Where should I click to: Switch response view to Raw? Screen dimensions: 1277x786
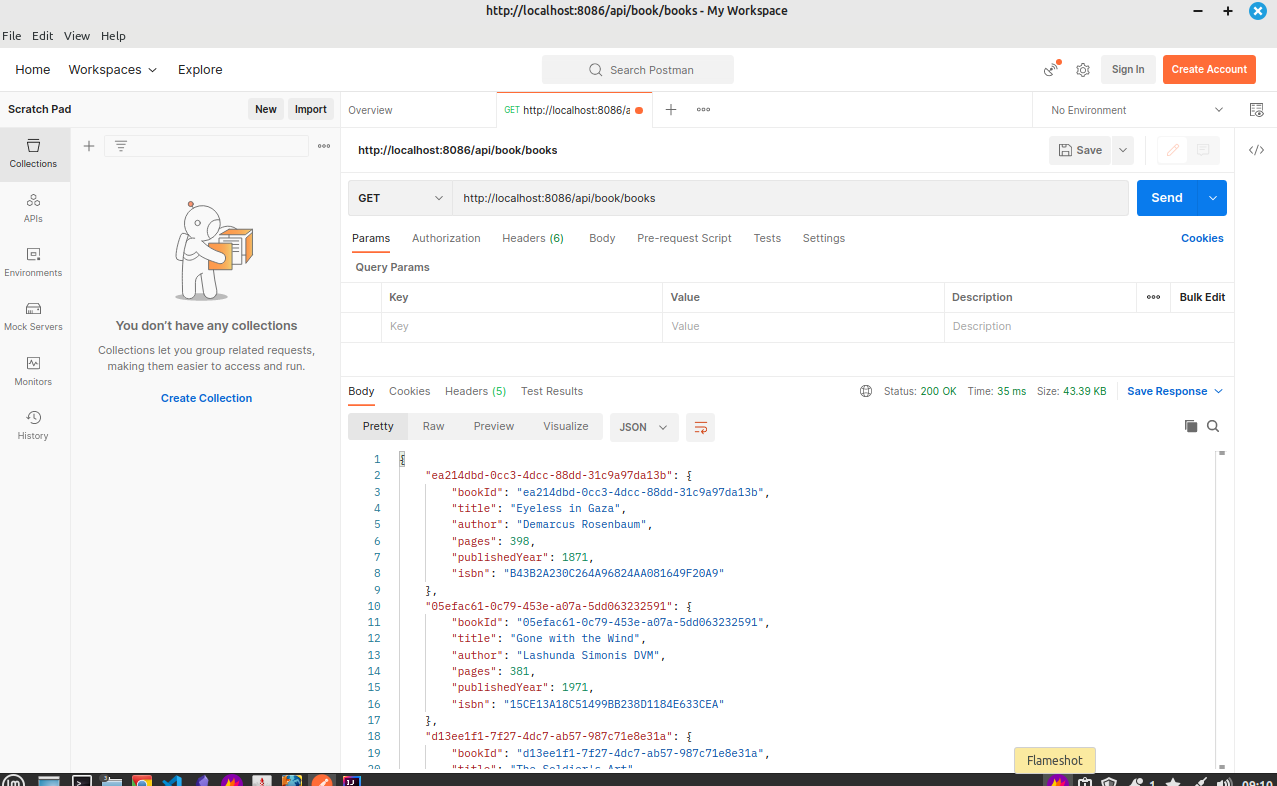point(433,427)
